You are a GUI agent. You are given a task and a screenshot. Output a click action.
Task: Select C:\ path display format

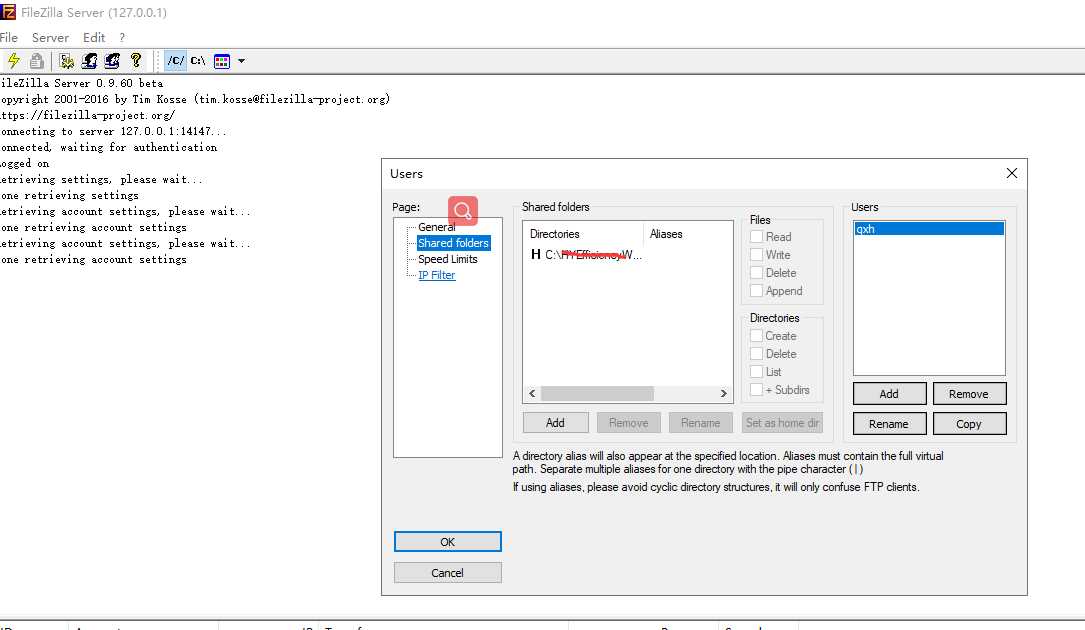click(x=198, y=61)
